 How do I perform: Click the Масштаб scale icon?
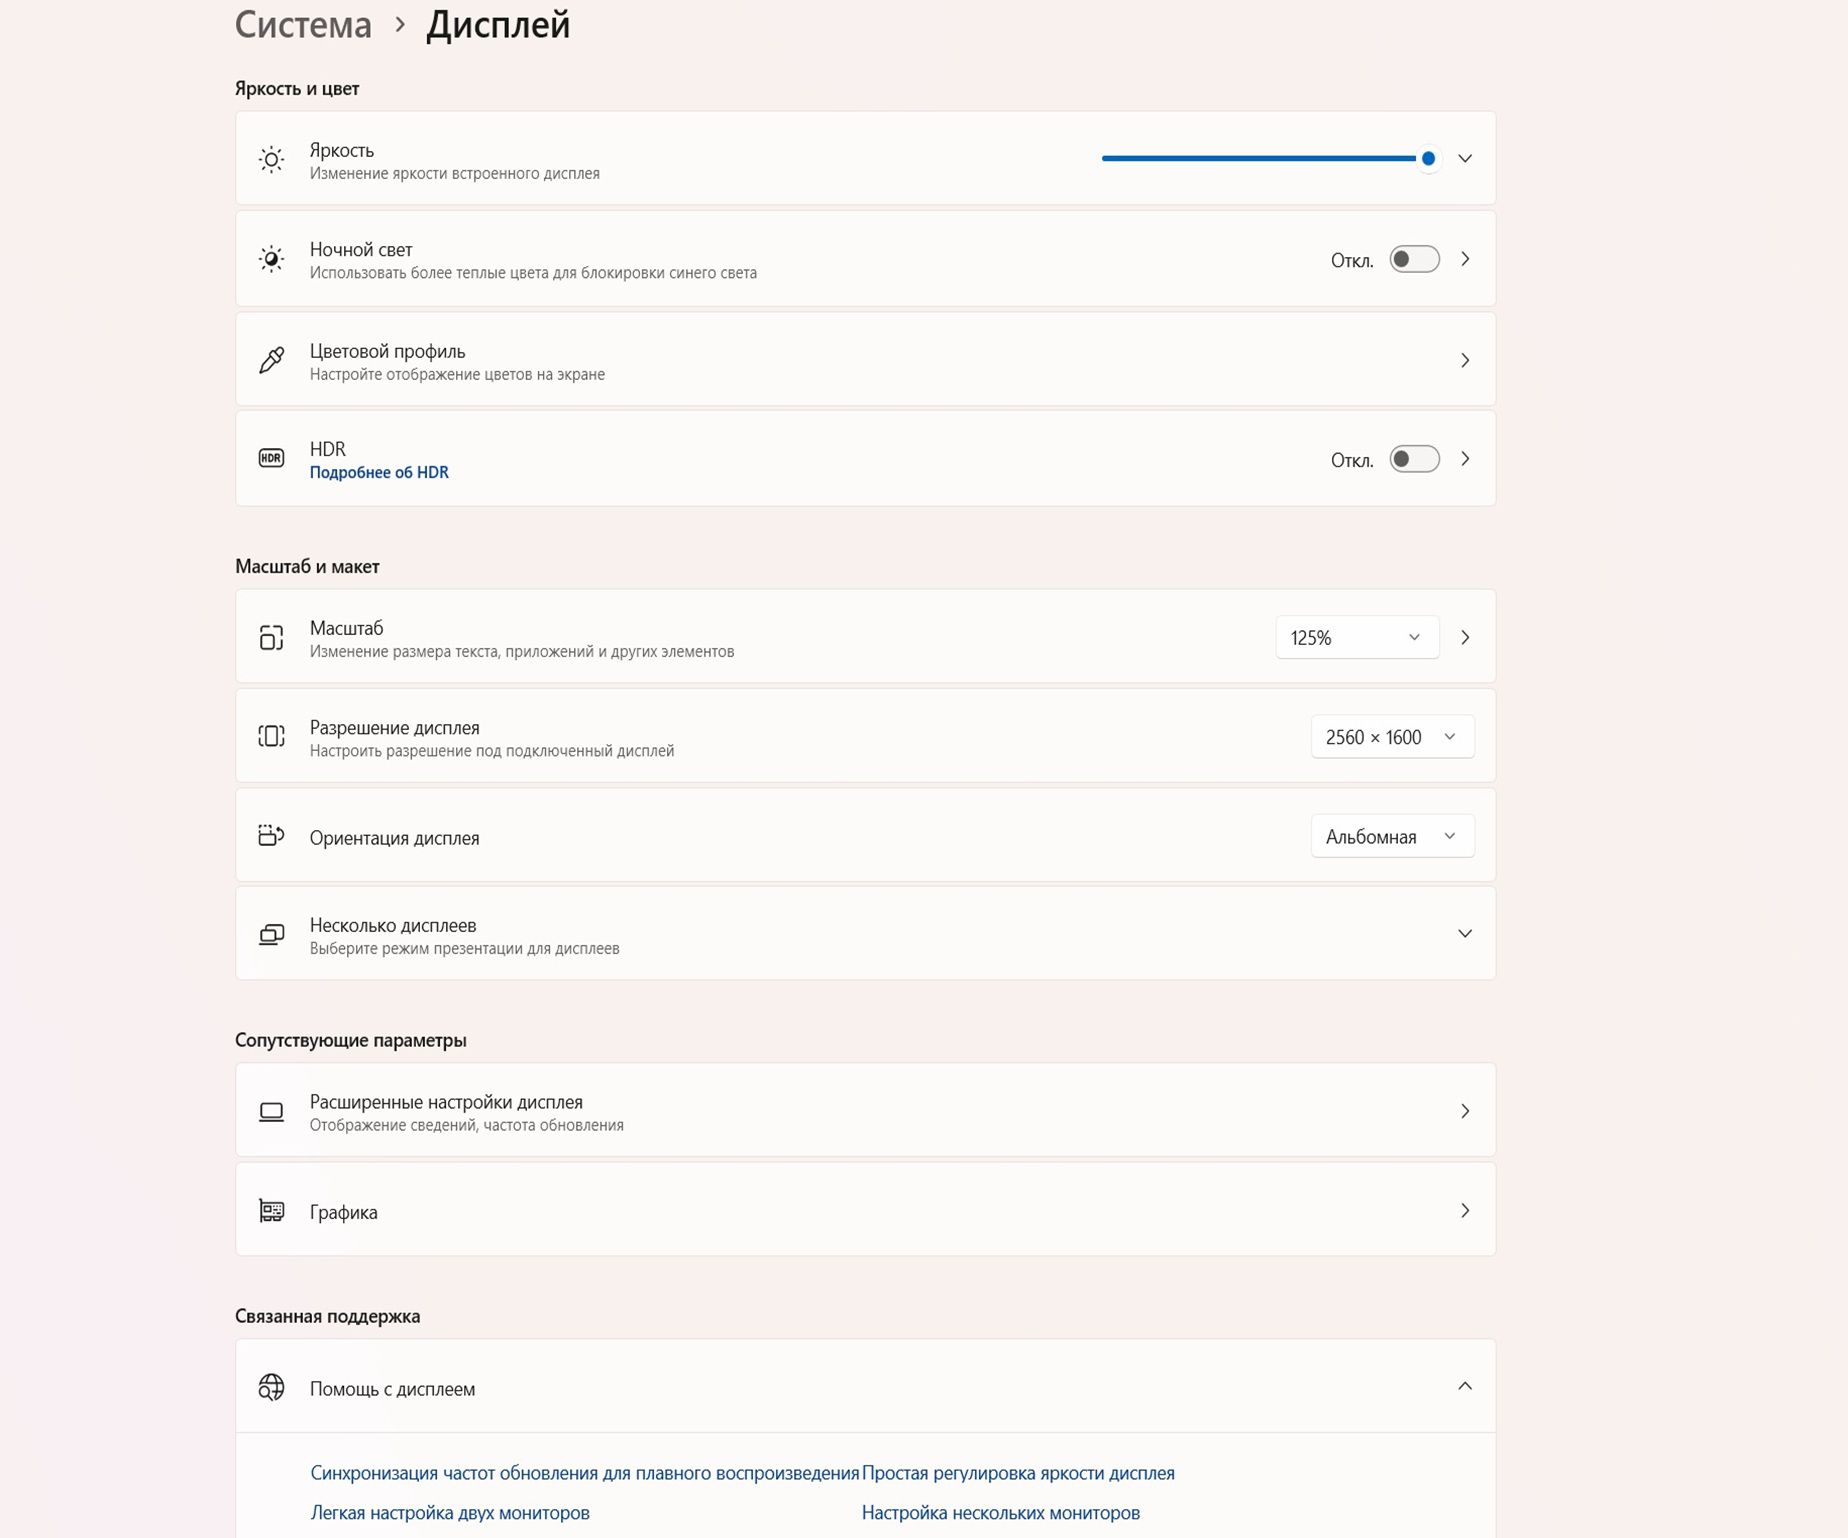271,637
